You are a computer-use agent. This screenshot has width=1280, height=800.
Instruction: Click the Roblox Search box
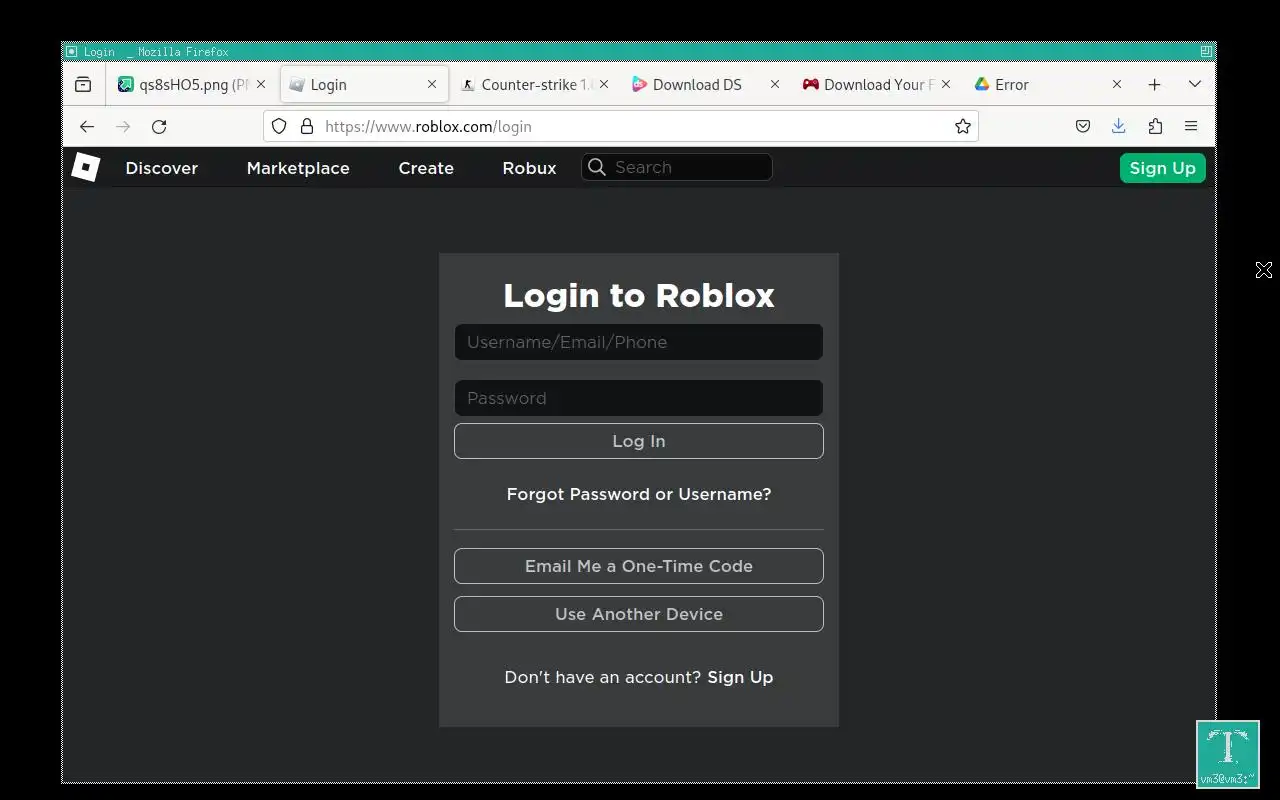pos(677,167)
